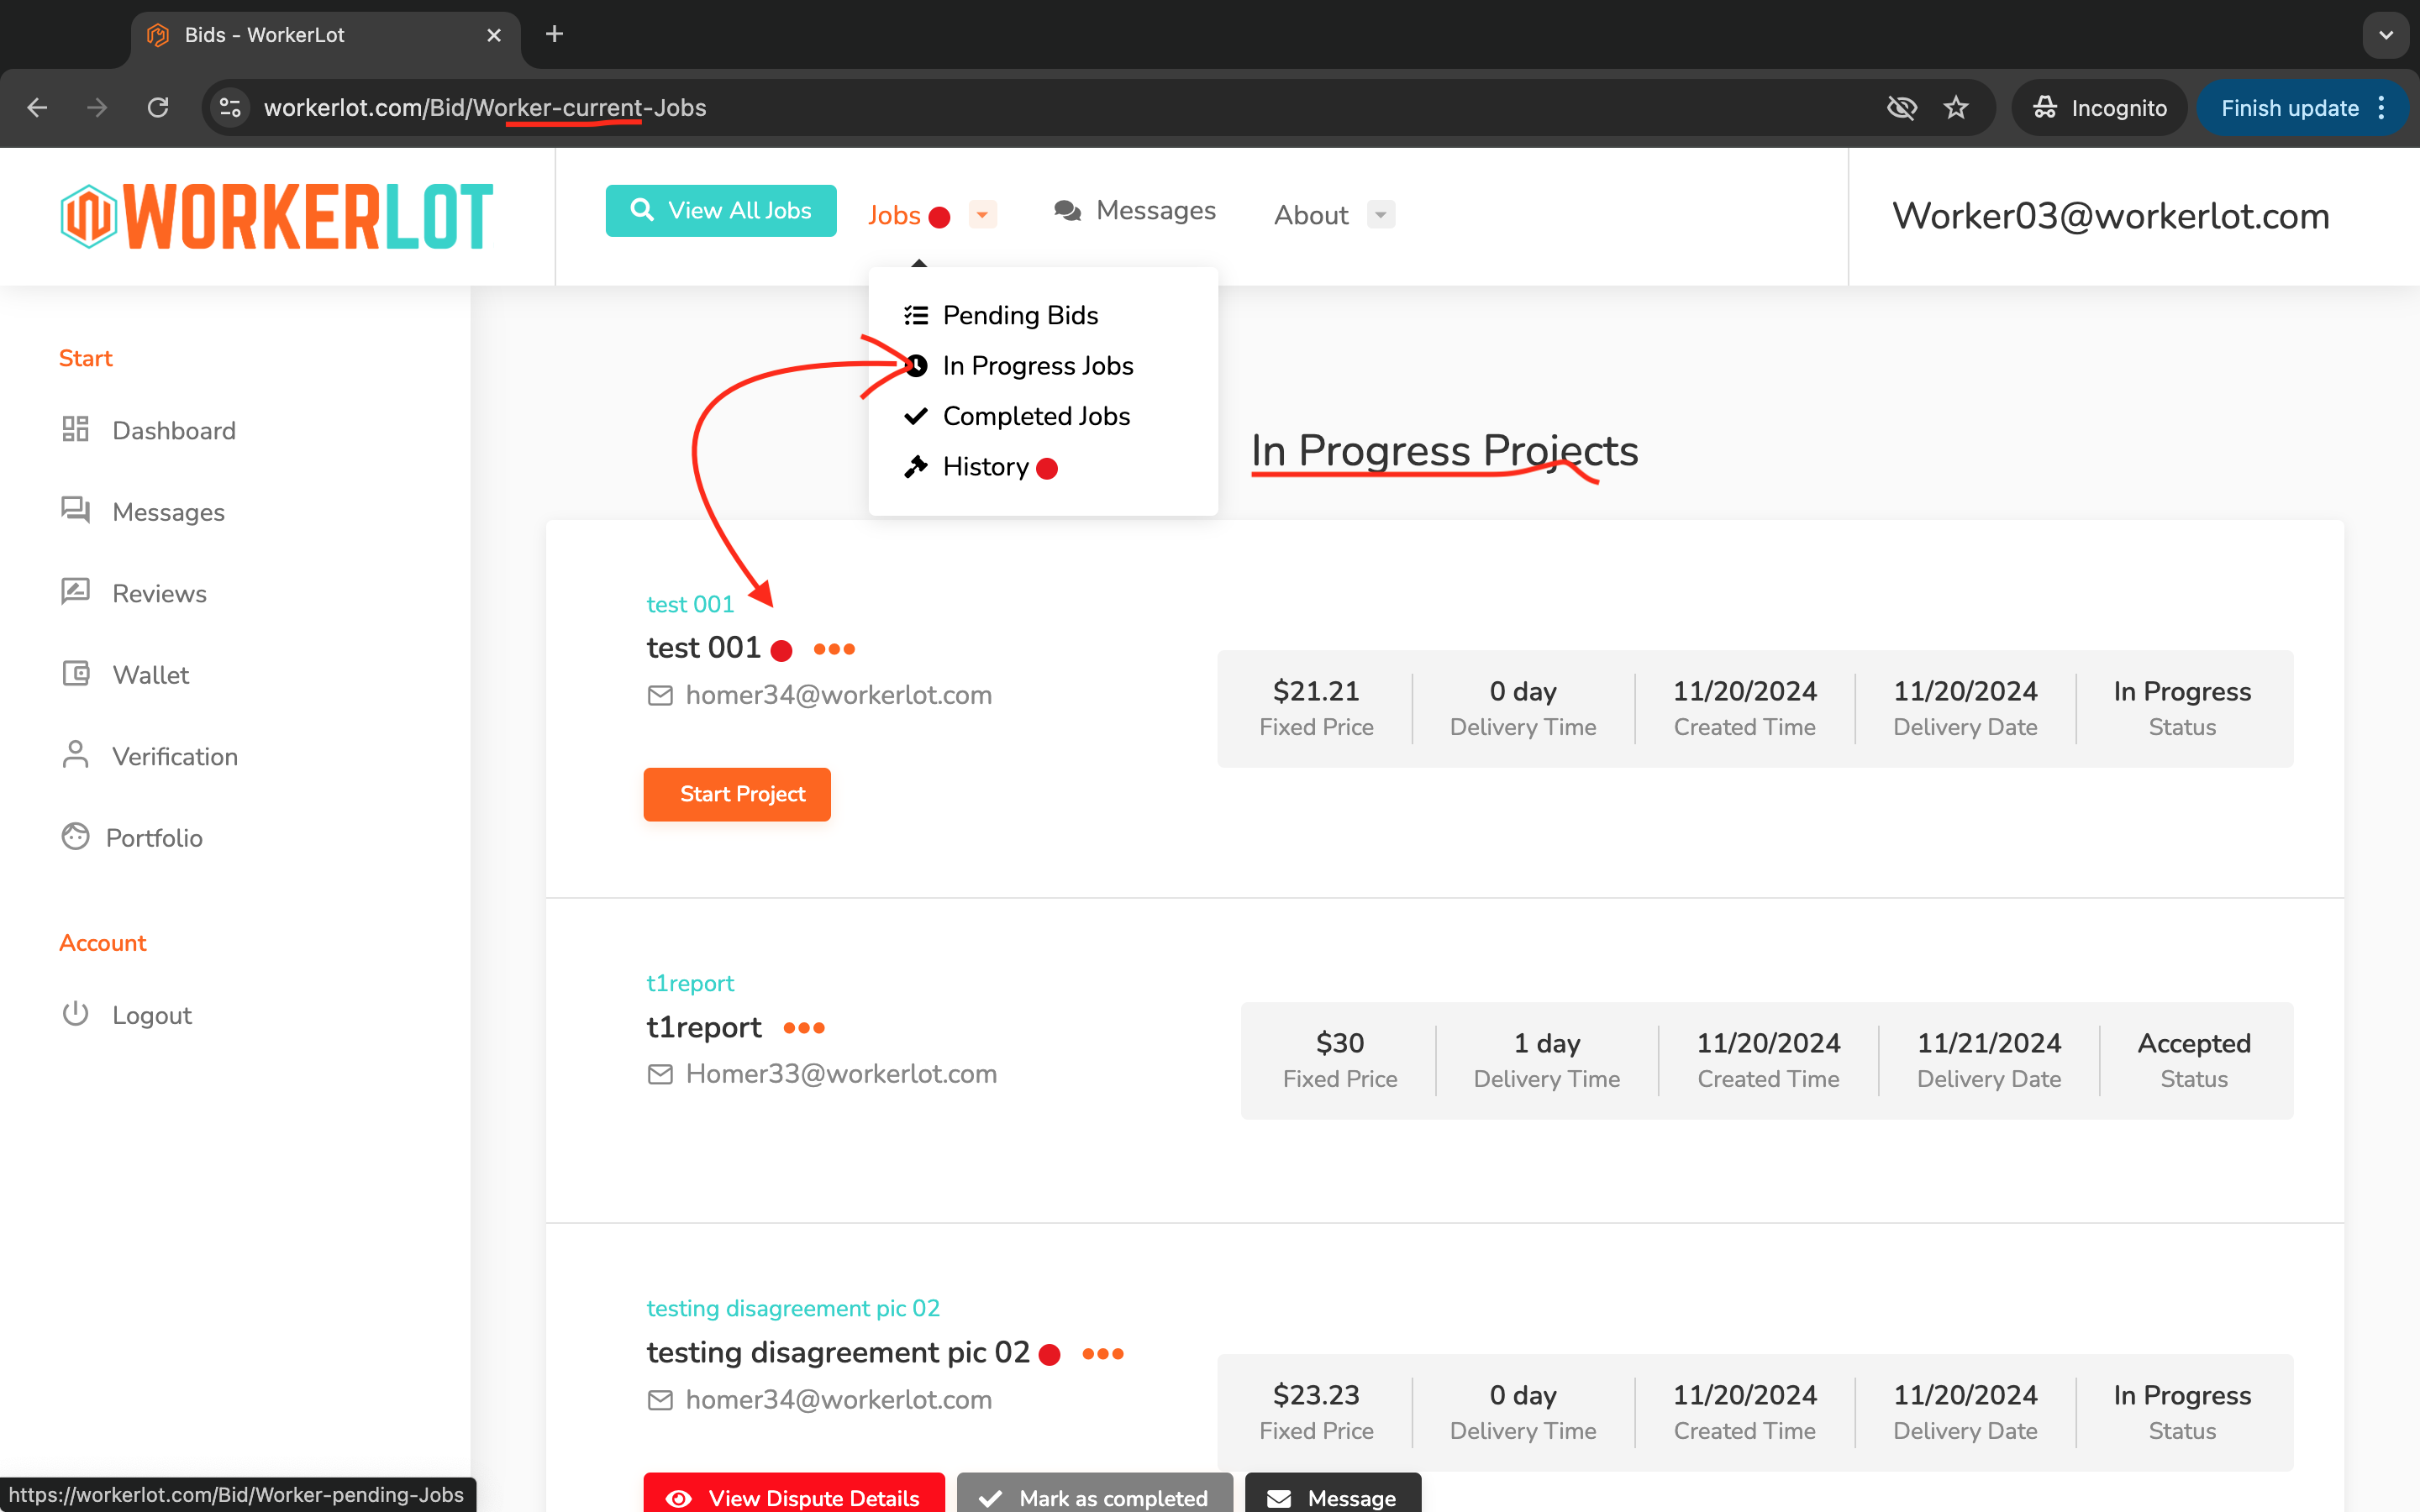Click Start Project button for test 001
This screenshot has height=1512, width=2420.
coord(740,793)
